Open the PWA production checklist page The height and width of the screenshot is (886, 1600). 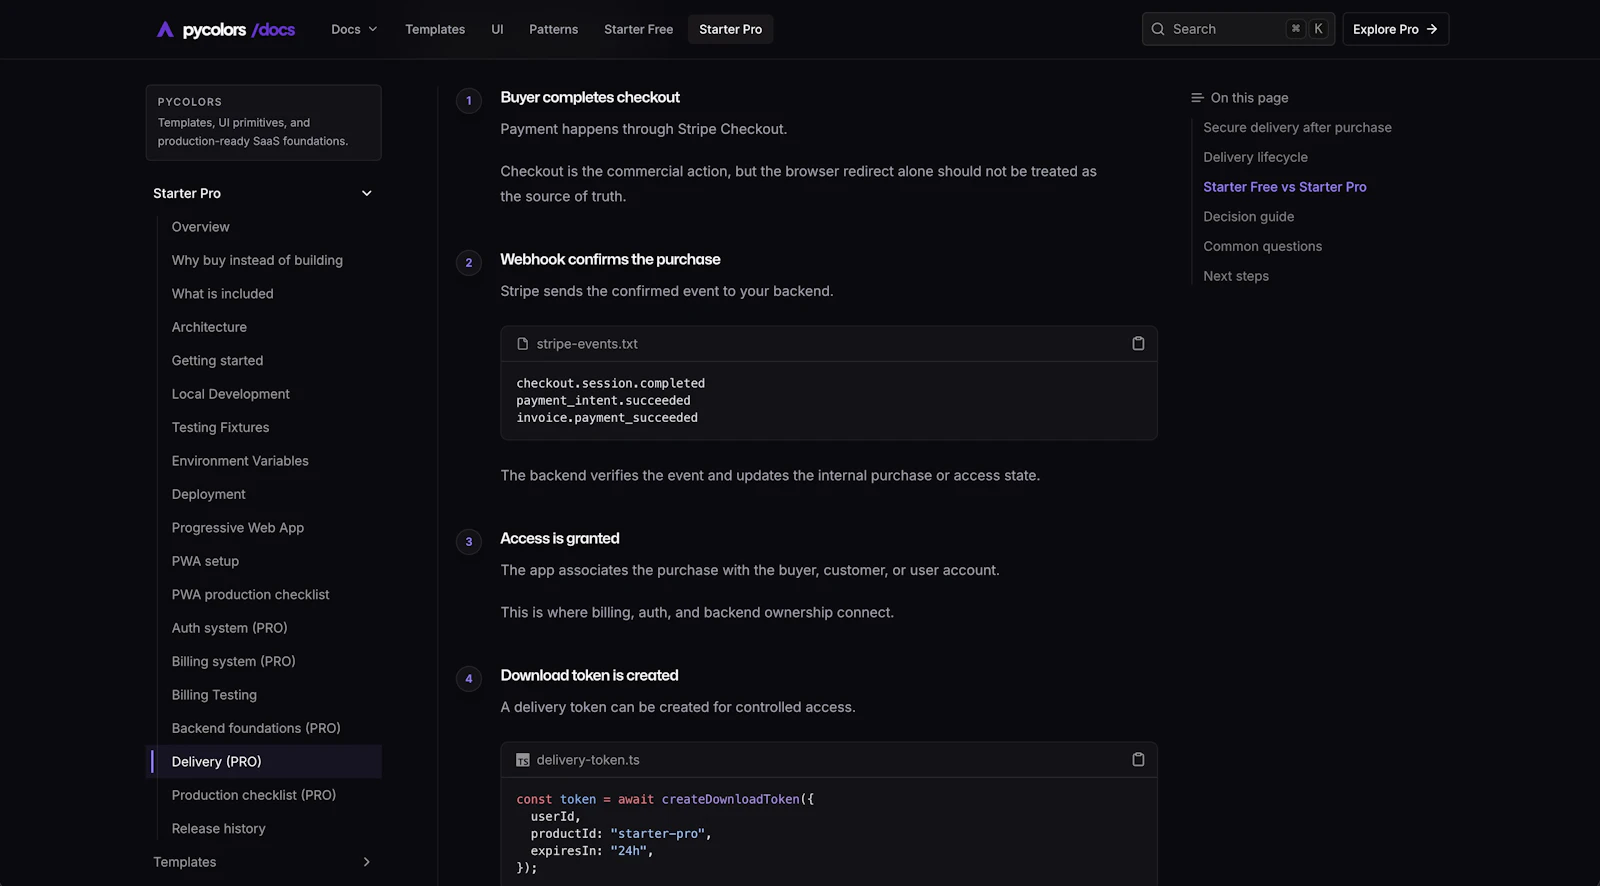(250, 595)
